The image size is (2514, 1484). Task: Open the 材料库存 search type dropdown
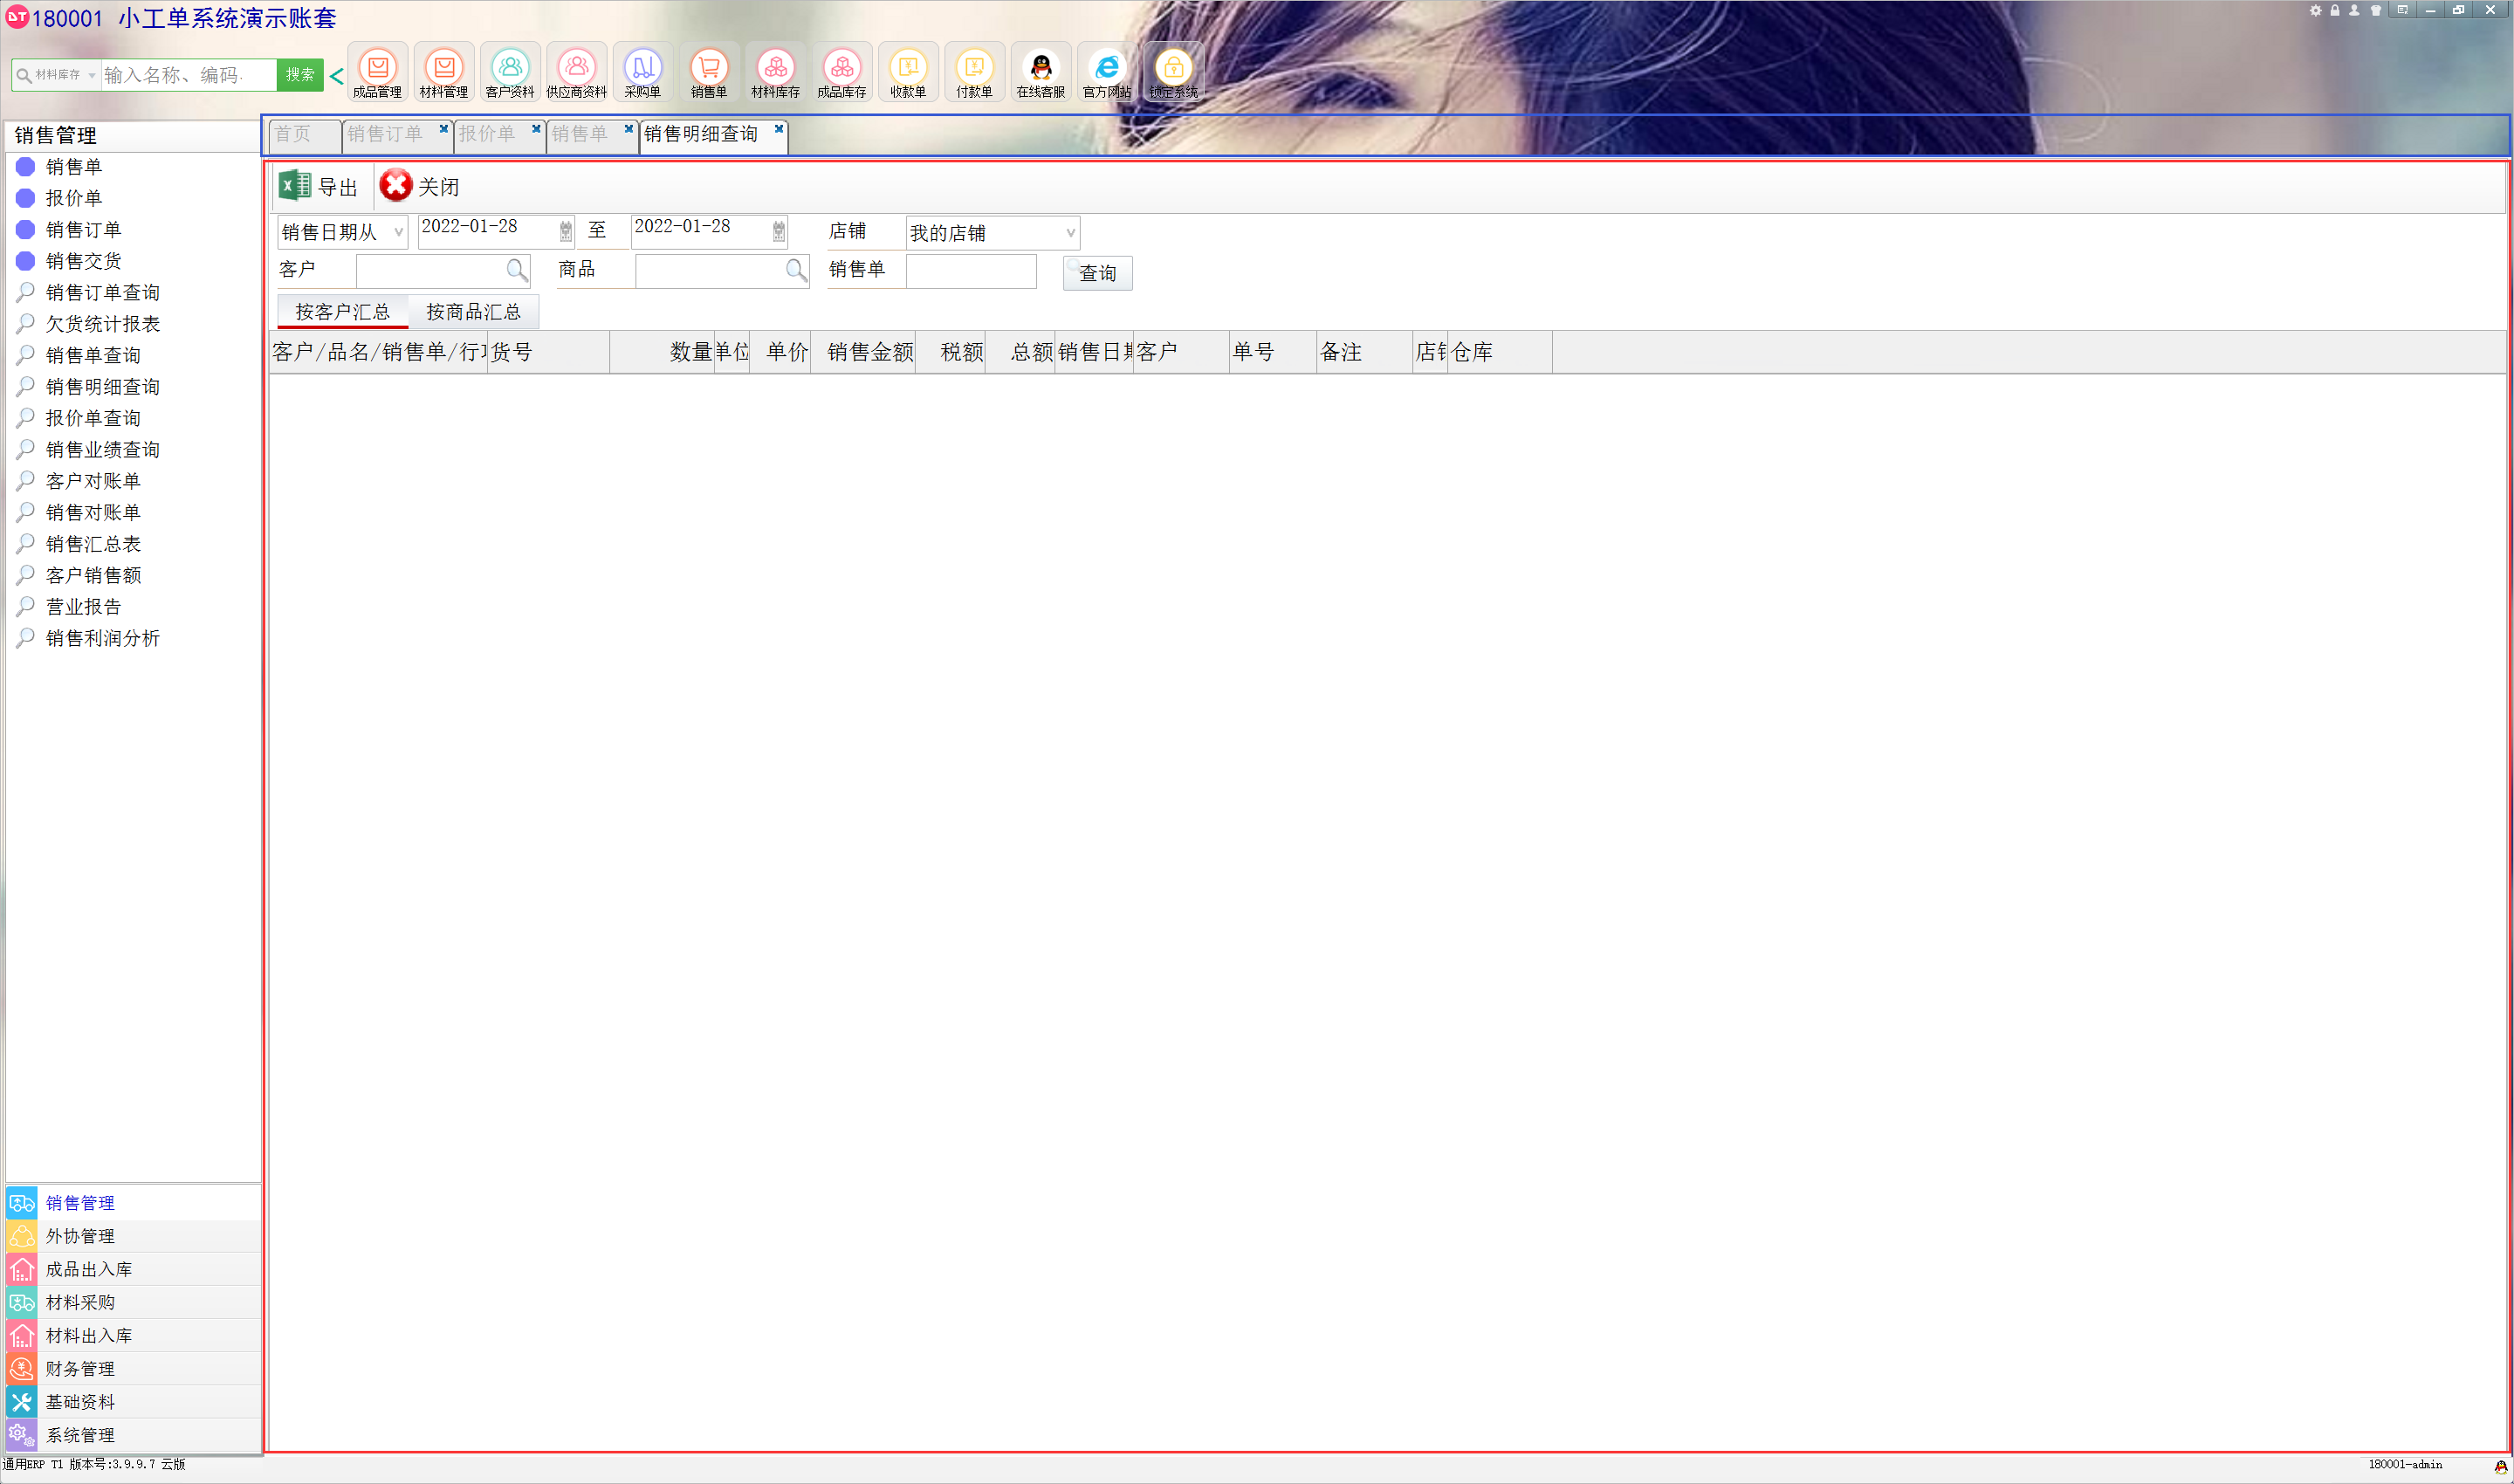[60, 75]
